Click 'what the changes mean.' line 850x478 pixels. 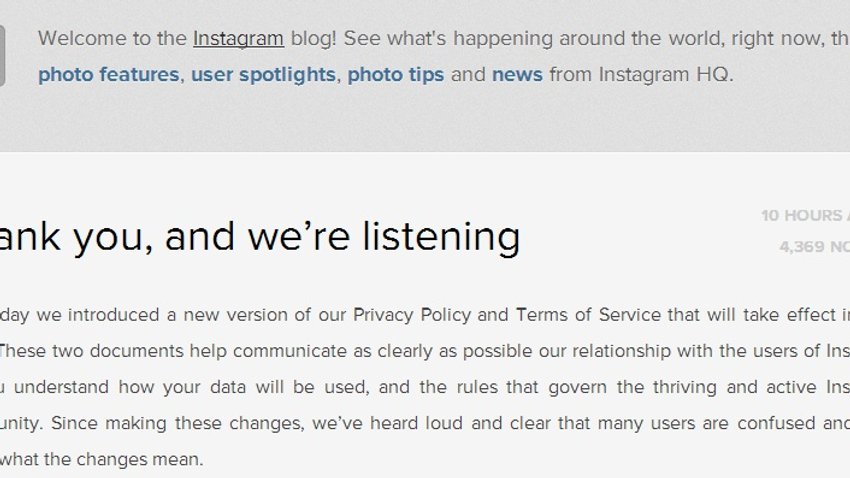click(x=102, y=460)
